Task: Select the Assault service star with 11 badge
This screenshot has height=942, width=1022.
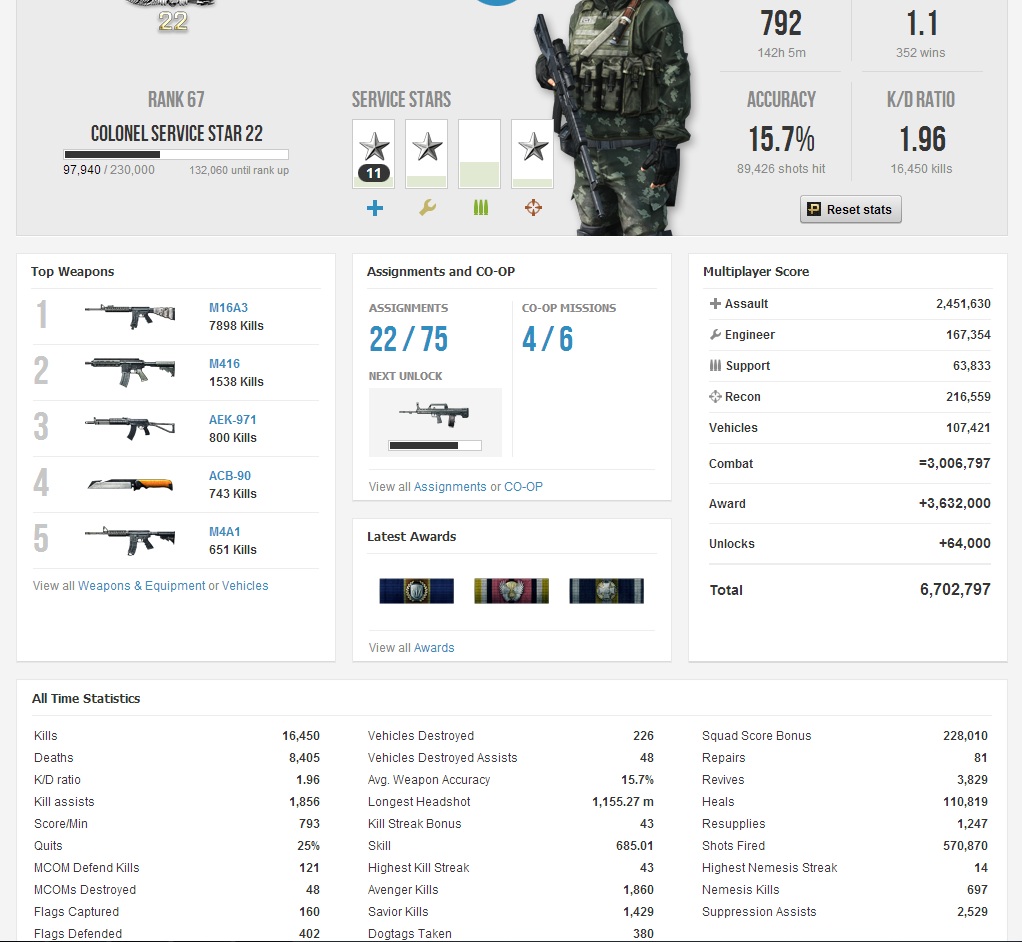Action: pos(373,154)
